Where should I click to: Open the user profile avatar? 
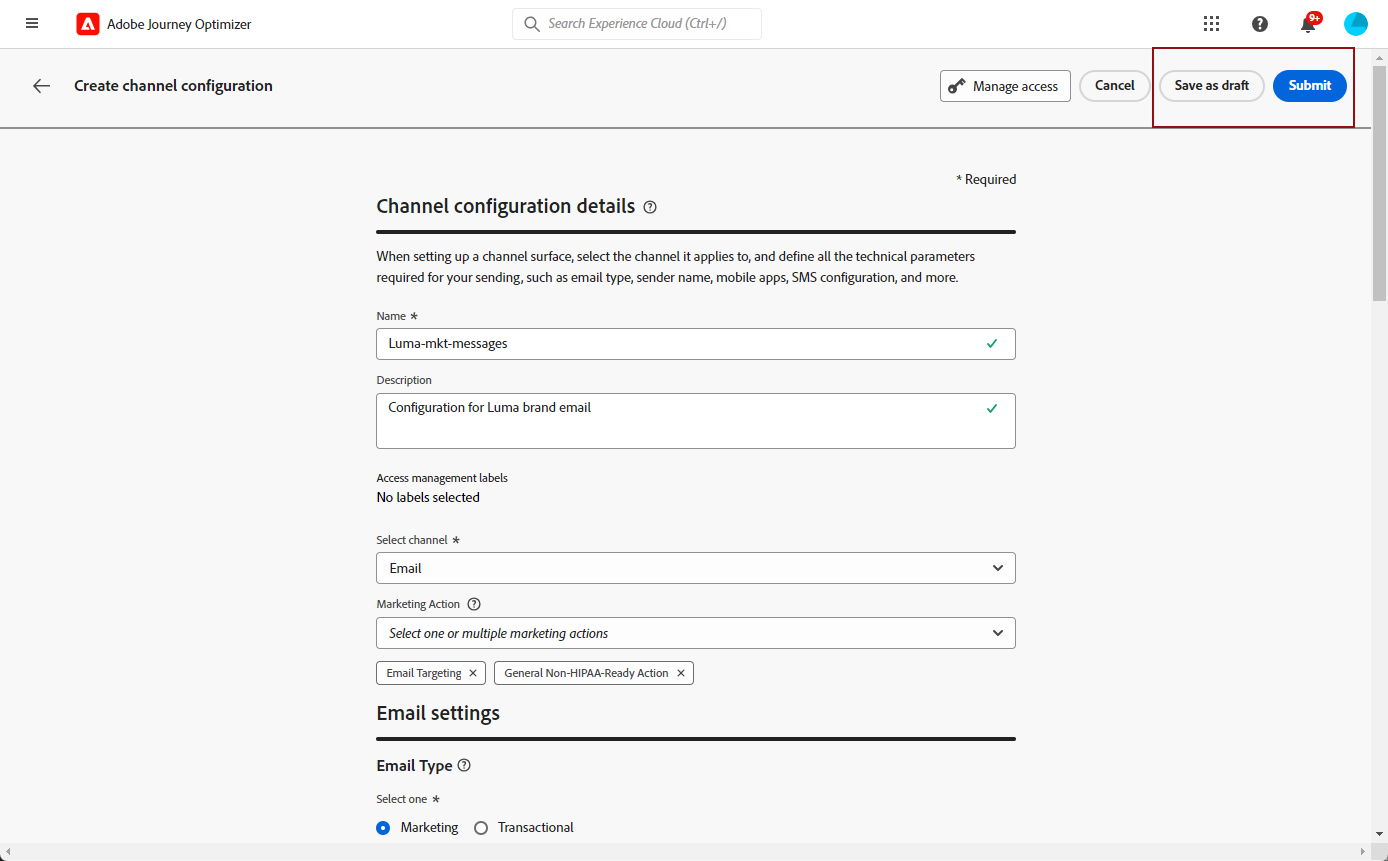coord(1356,24)
